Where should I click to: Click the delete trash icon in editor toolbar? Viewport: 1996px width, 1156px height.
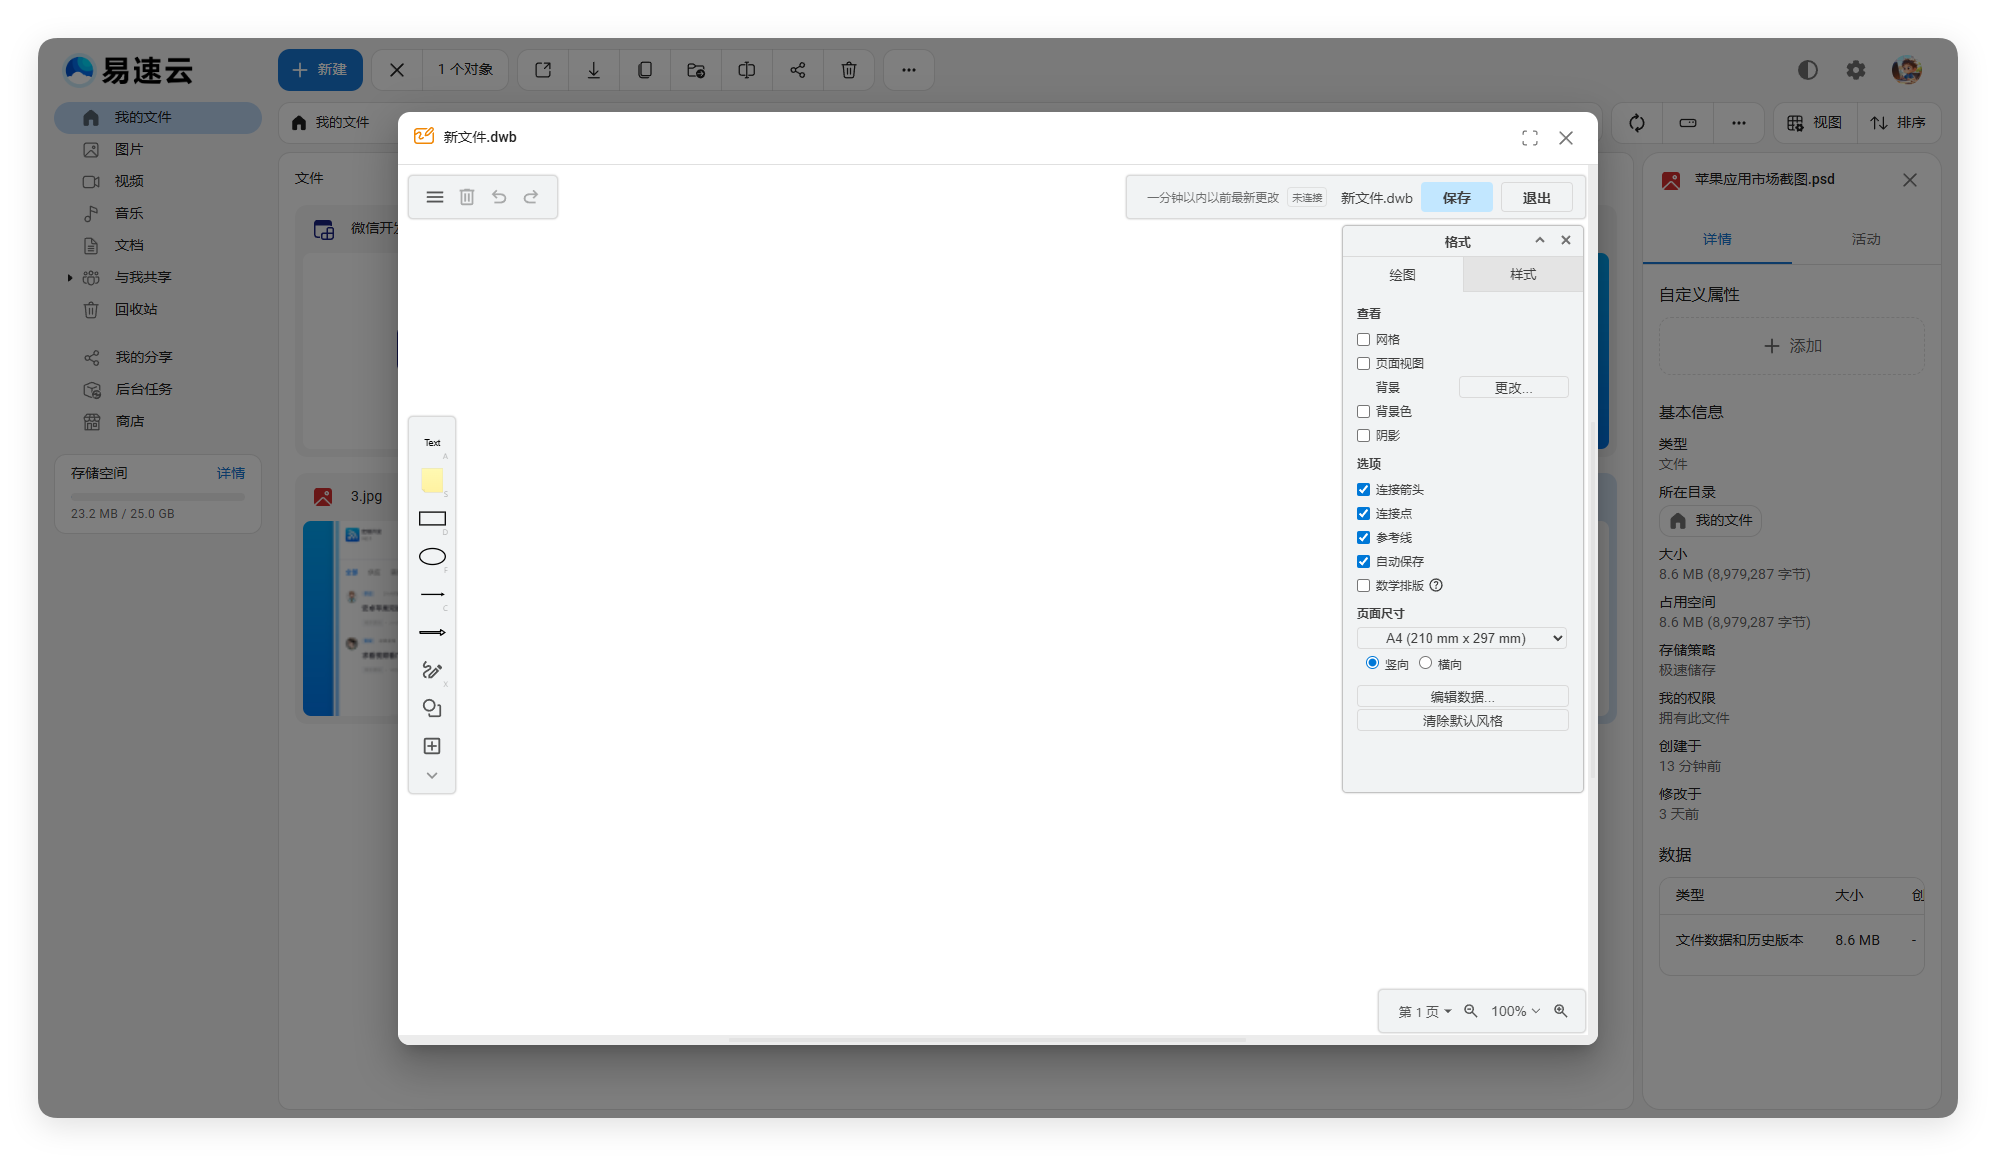click(x=467, y=197)
